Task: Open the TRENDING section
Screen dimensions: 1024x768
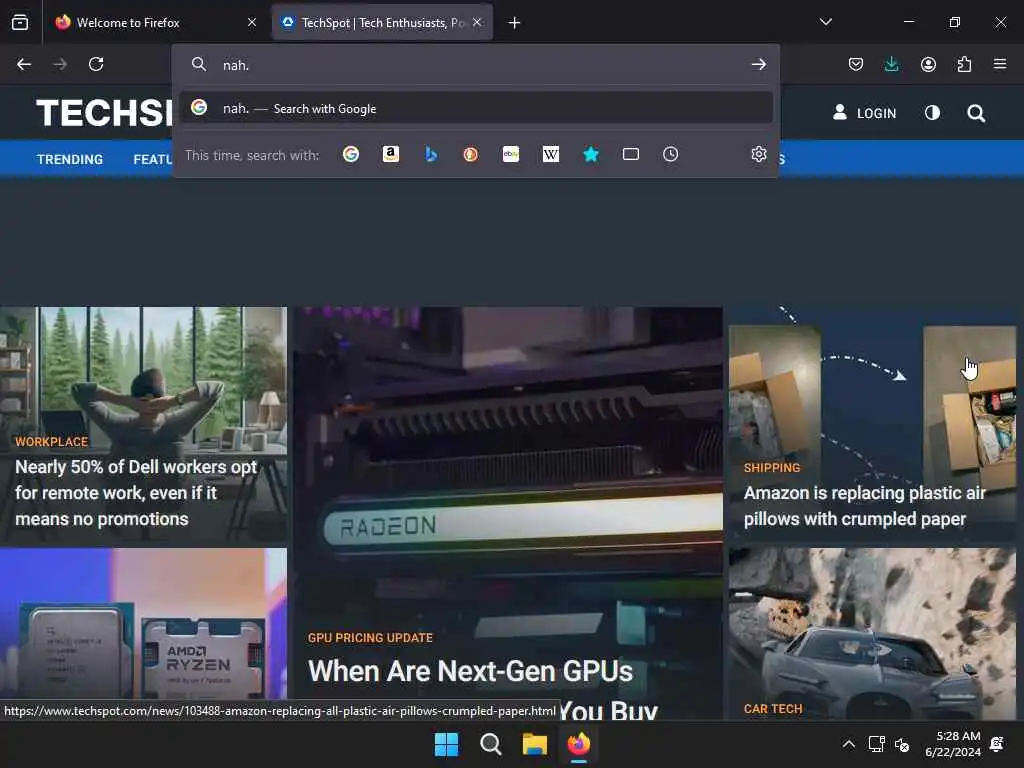Action: coord(70,159)
